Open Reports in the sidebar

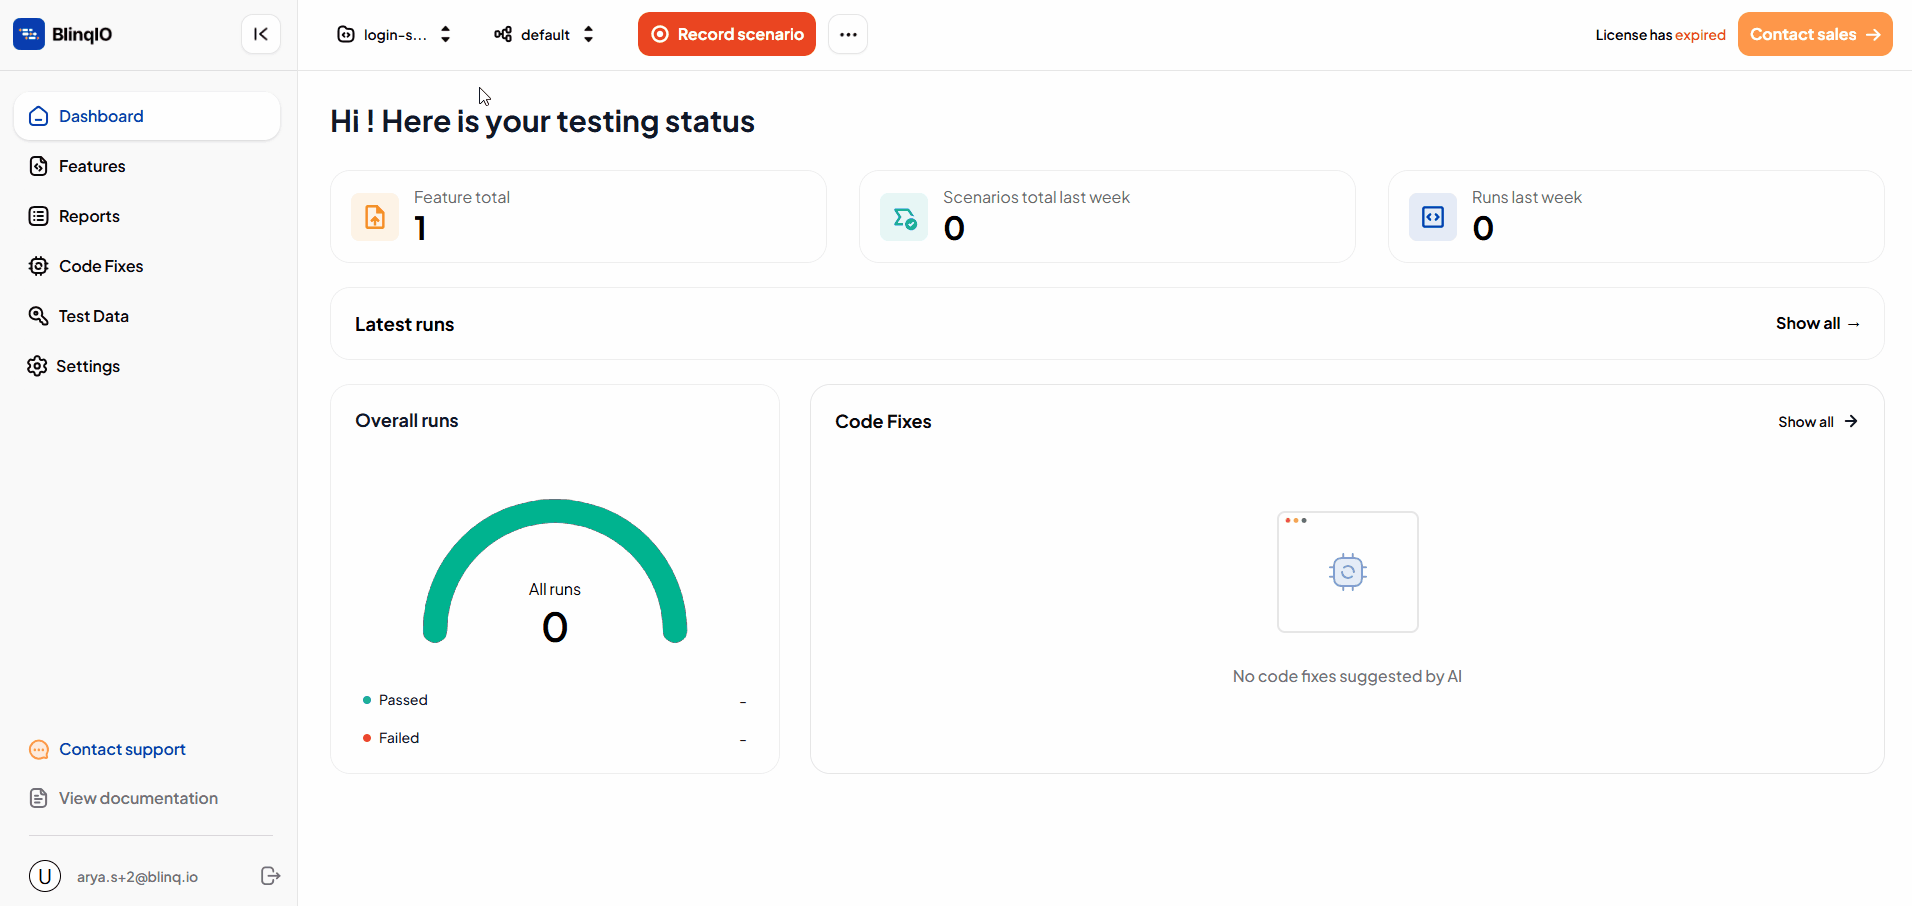tap(147, 216)
